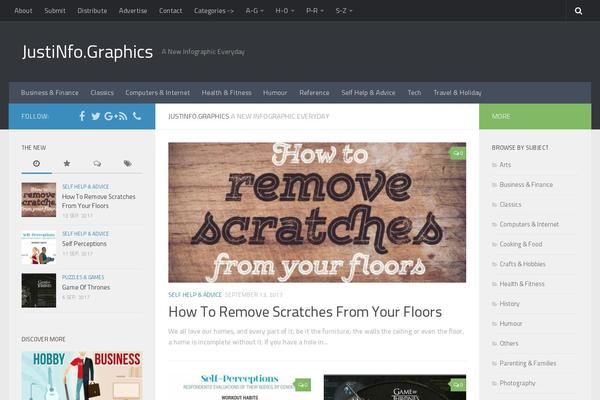
Task: Go to Classics in the nav bar
Action: coord(102,93)
